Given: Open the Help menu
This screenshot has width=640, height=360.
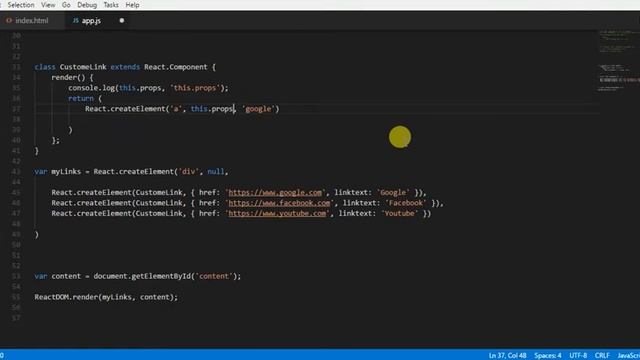Looking at the screenshot, I should (x=132, y=5).
